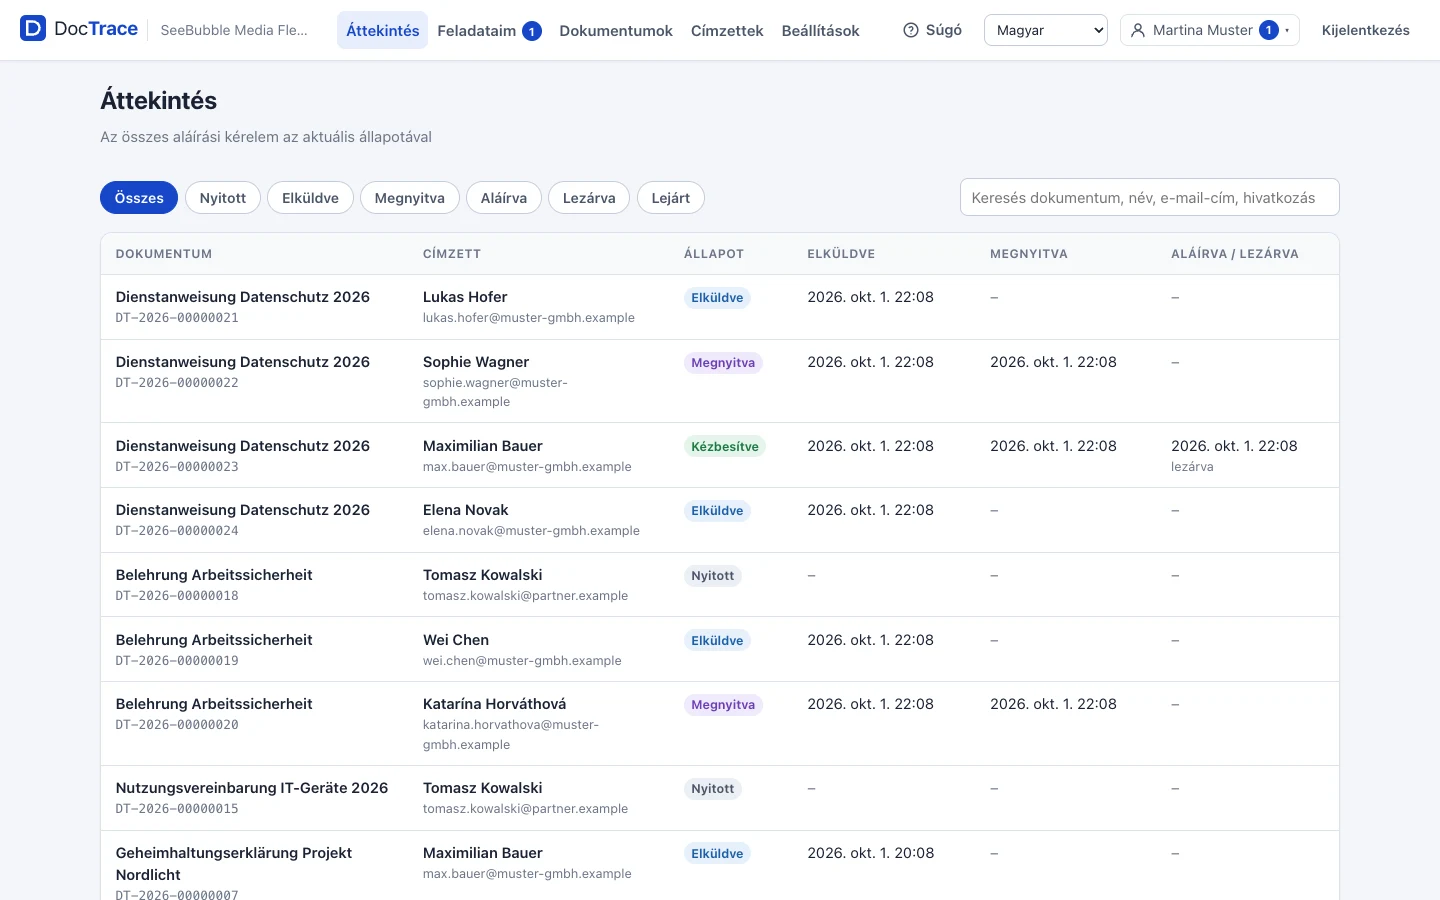
Task: Click Lukas Hofer's Elküldve status badge
Action: 717,298
